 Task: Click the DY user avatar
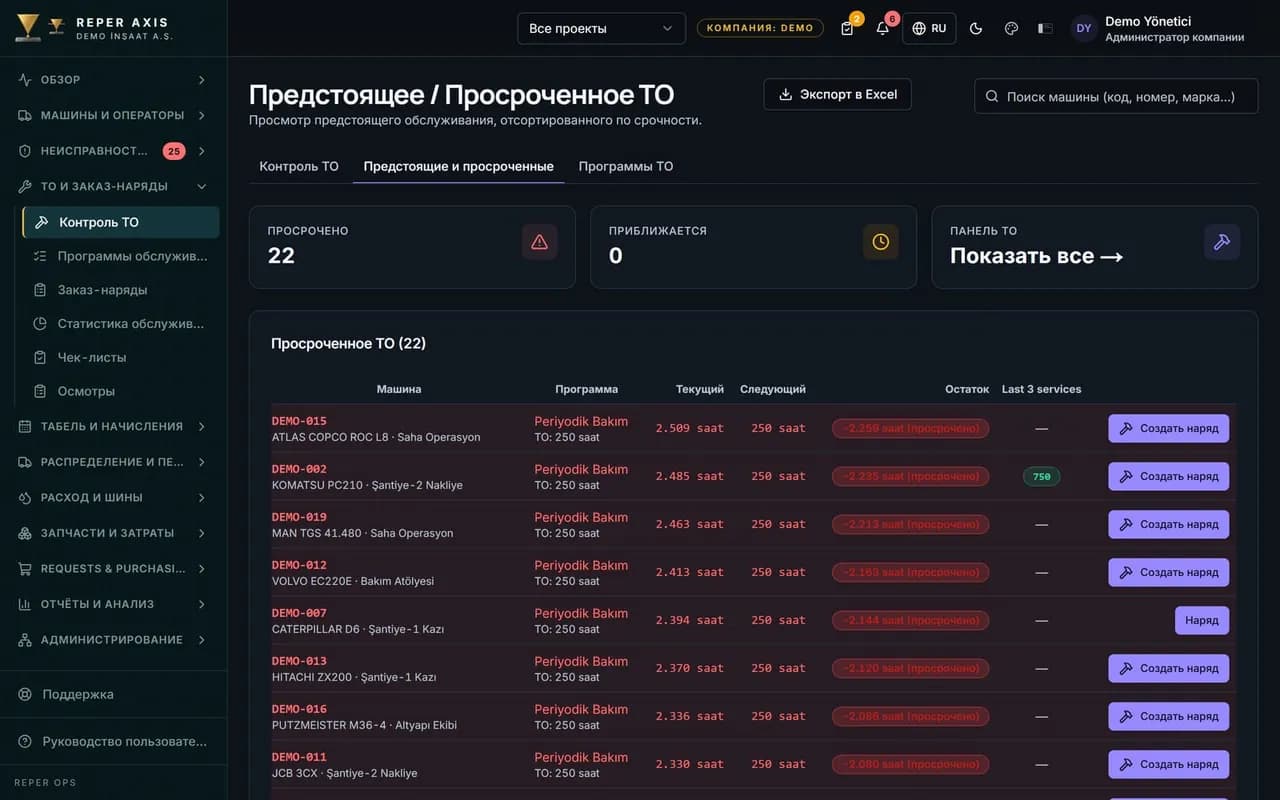1084,28
